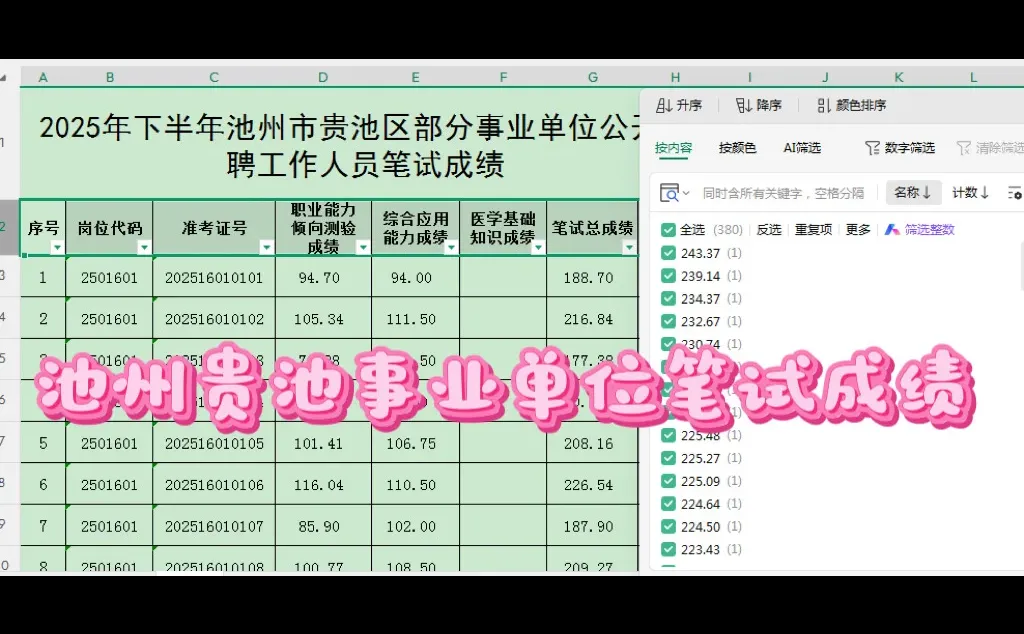
Task: Select column D header
Action: point(323,77)
